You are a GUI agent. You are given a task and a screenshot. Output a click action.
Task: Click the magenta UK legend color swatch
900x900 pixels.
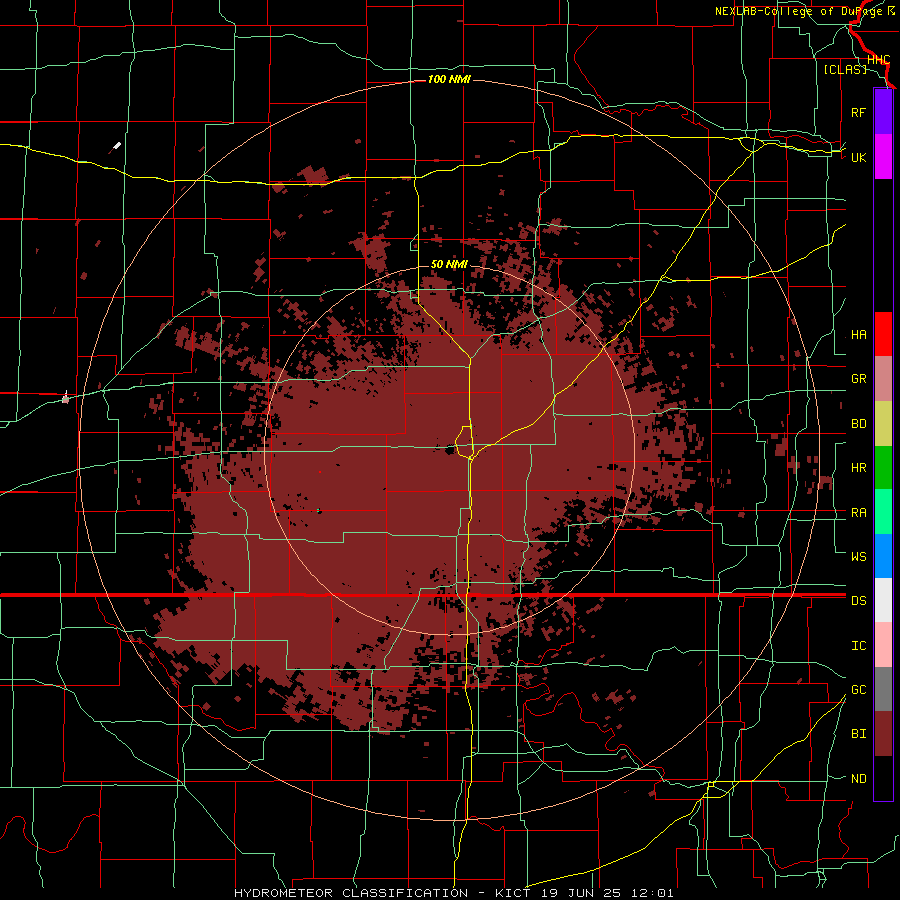[883, 157]
